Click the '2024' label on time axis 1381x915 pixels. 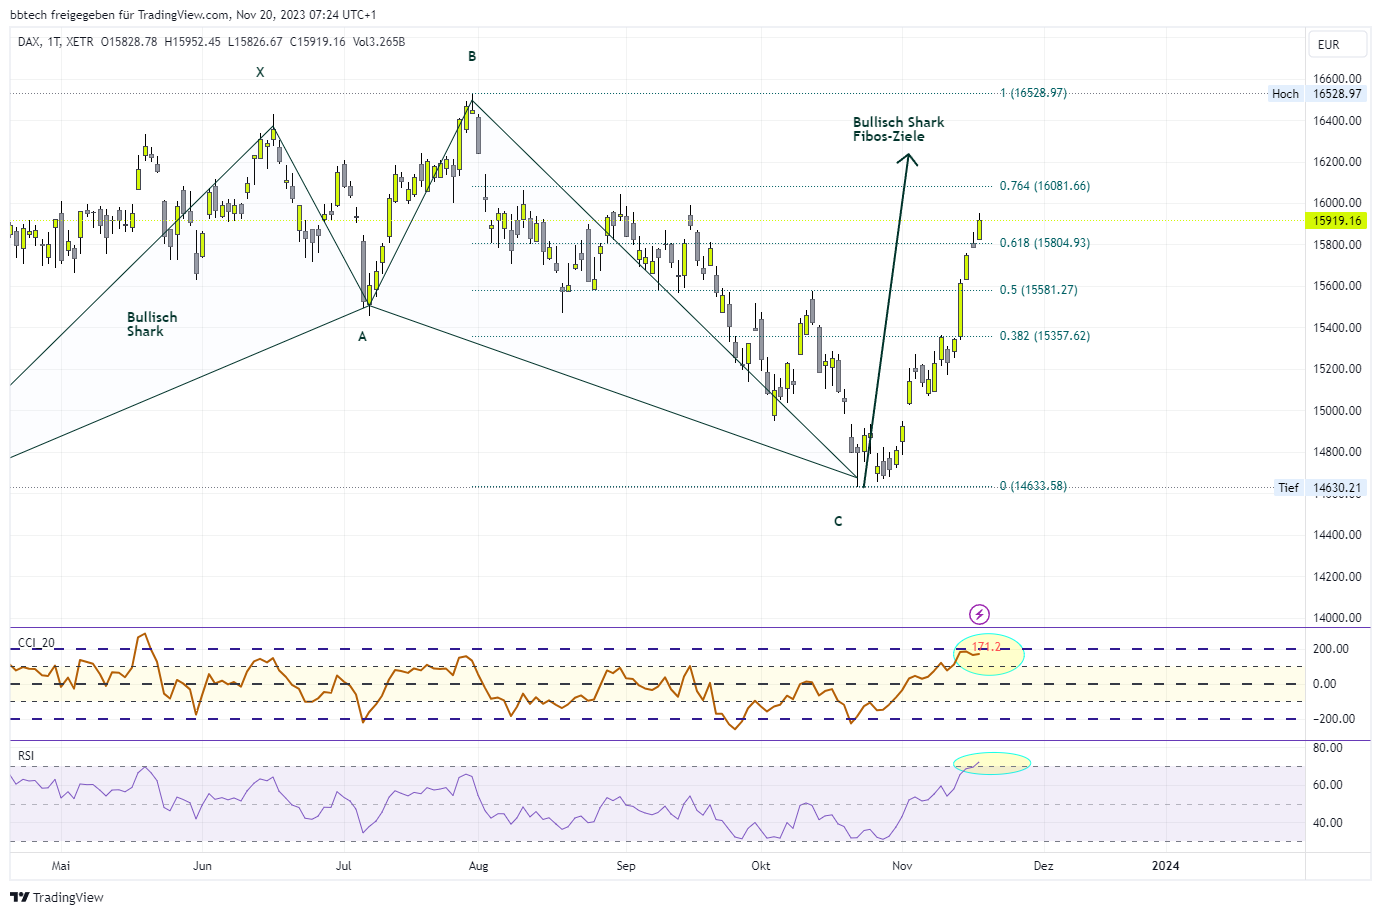(1165, 866)
